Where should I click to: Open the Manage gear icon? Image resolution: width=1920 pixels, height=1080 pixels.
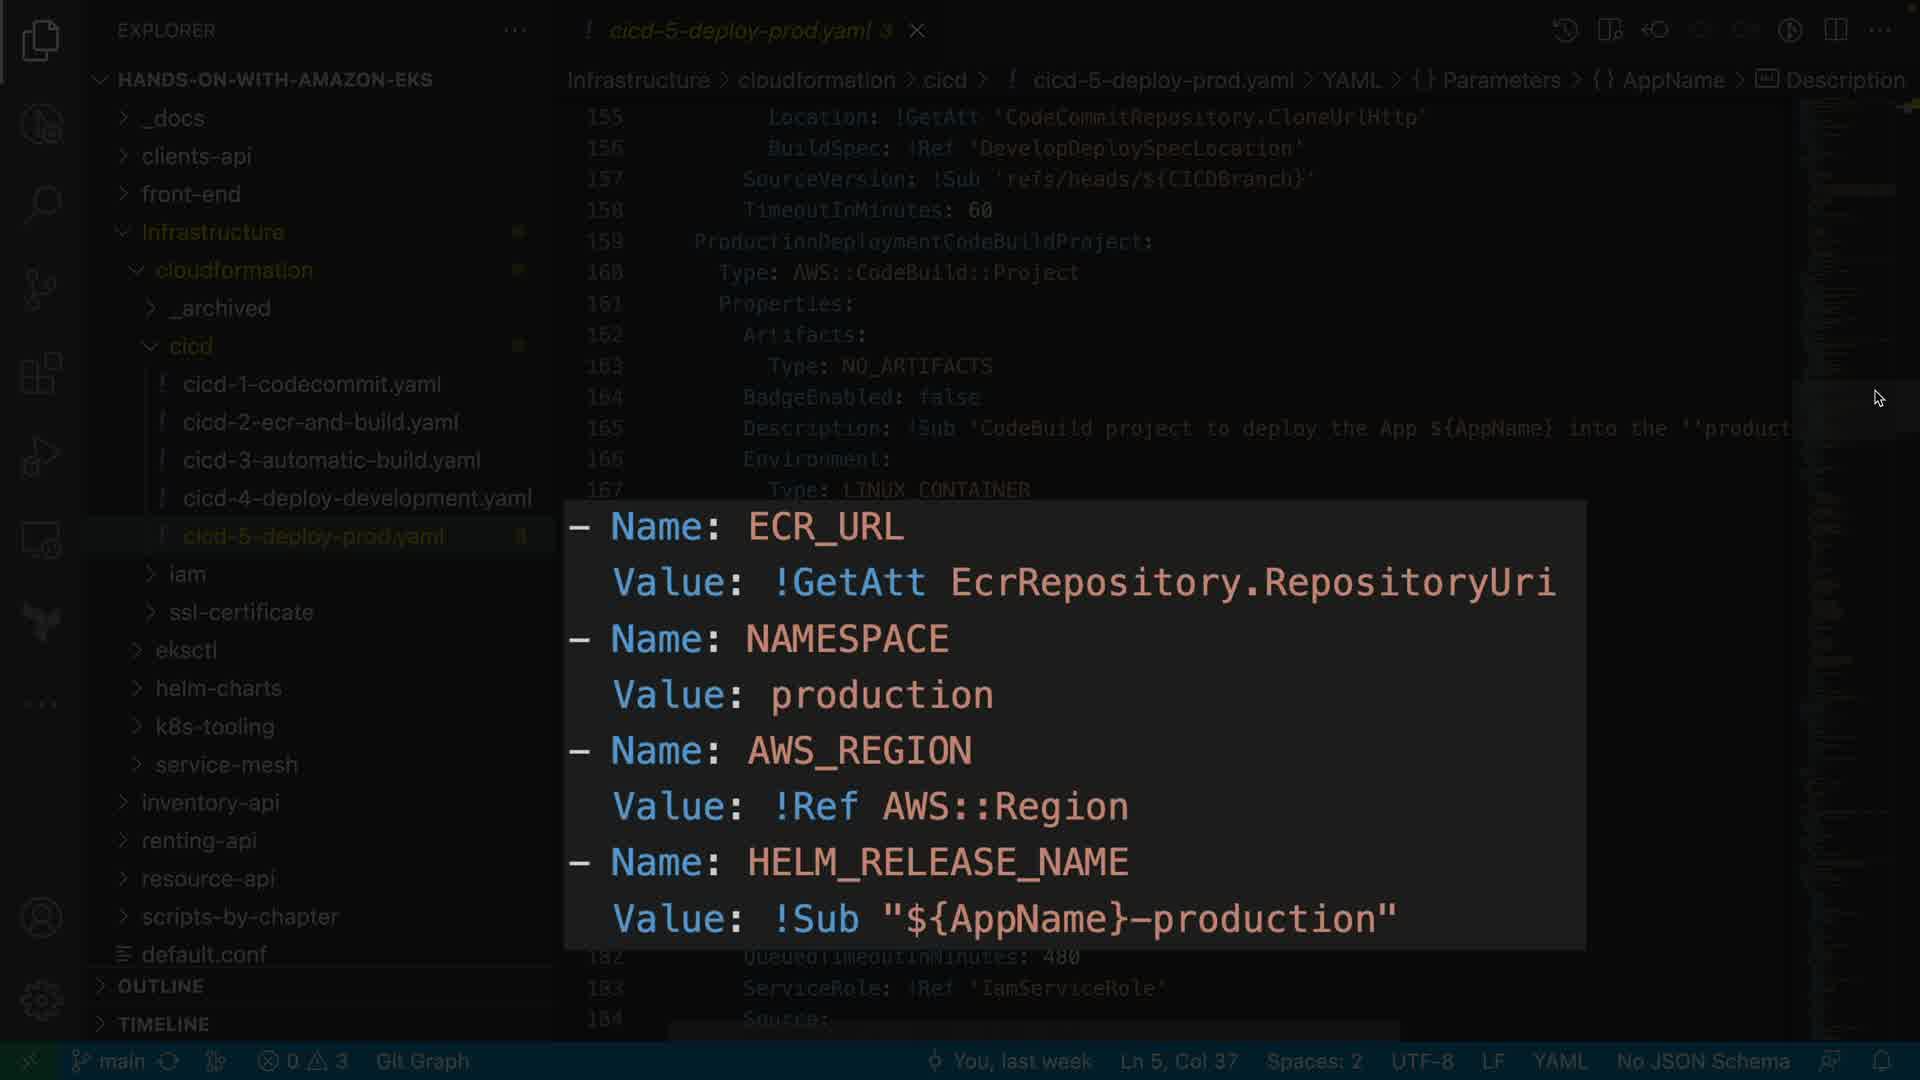41,1000
